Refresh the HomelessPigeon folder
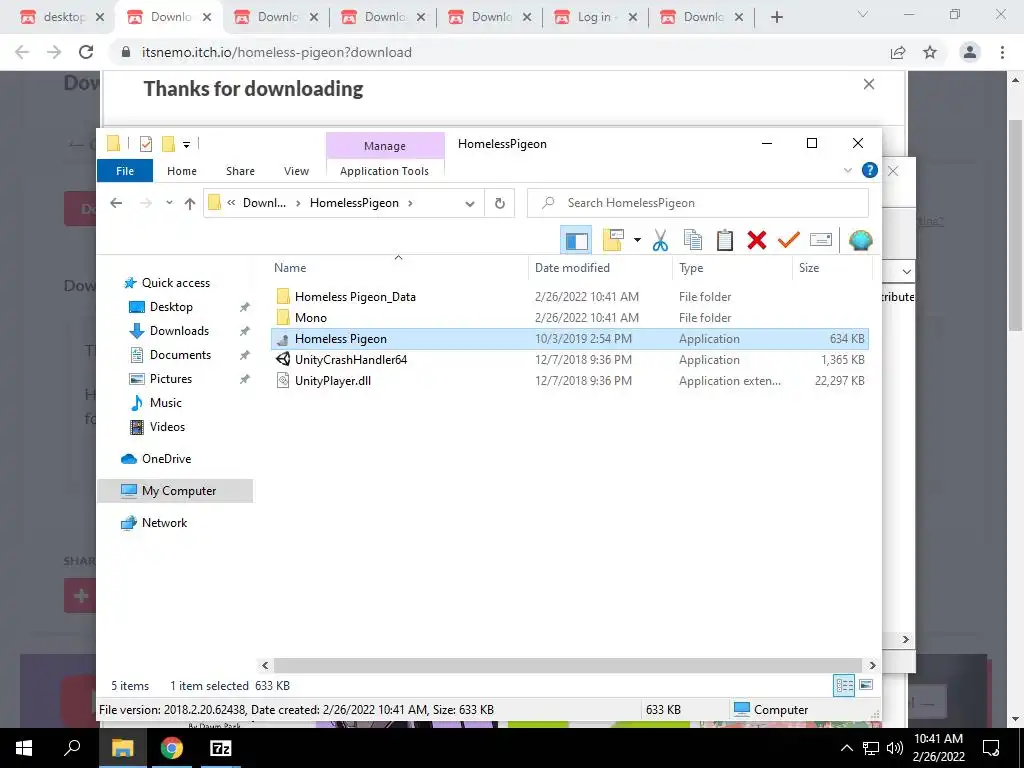 pos(500,203)
